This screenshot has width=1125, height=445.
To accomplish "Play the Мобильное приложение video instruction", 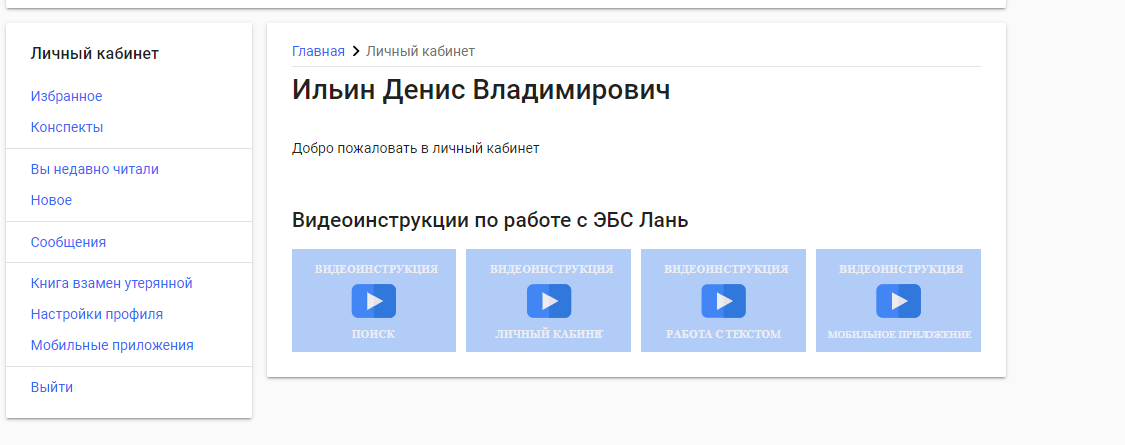I will click(898, 301).
